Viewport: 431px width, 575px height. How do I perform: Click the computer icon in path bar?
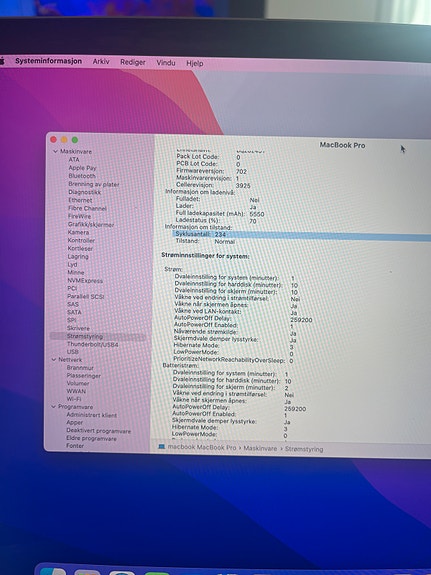(161, 447)
